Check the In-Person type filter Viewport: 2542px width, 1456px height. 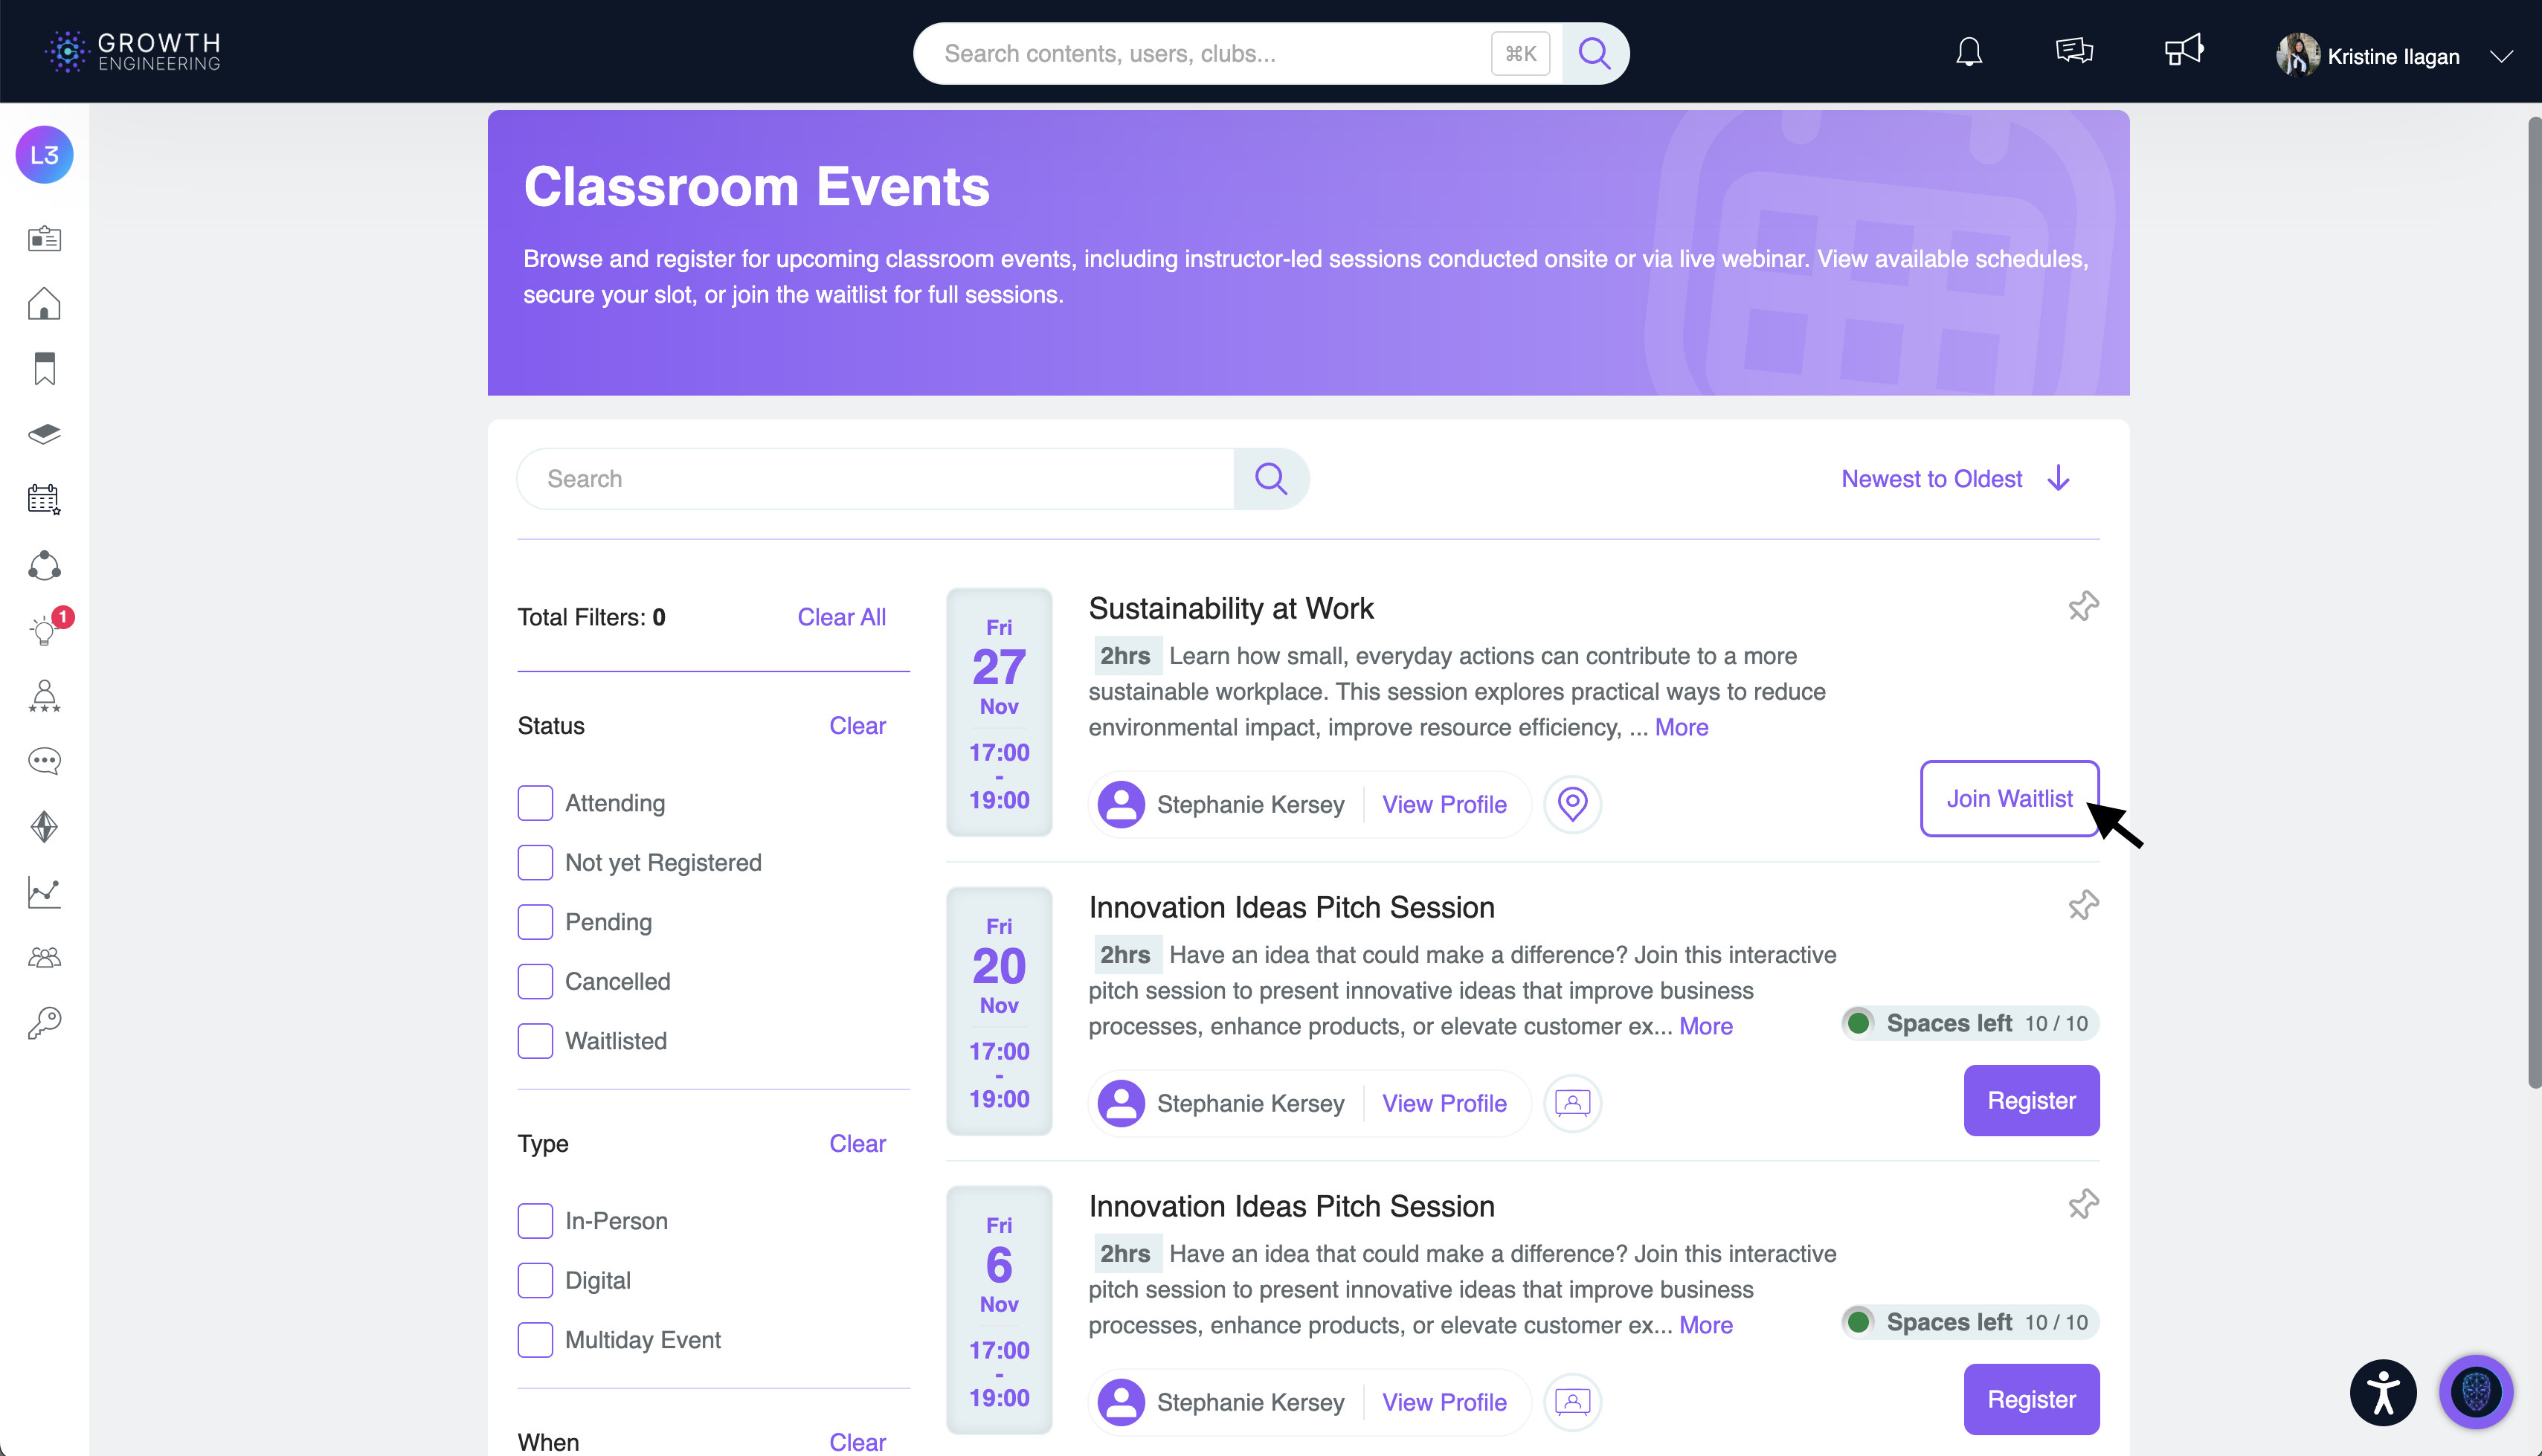pos(535,1221)
